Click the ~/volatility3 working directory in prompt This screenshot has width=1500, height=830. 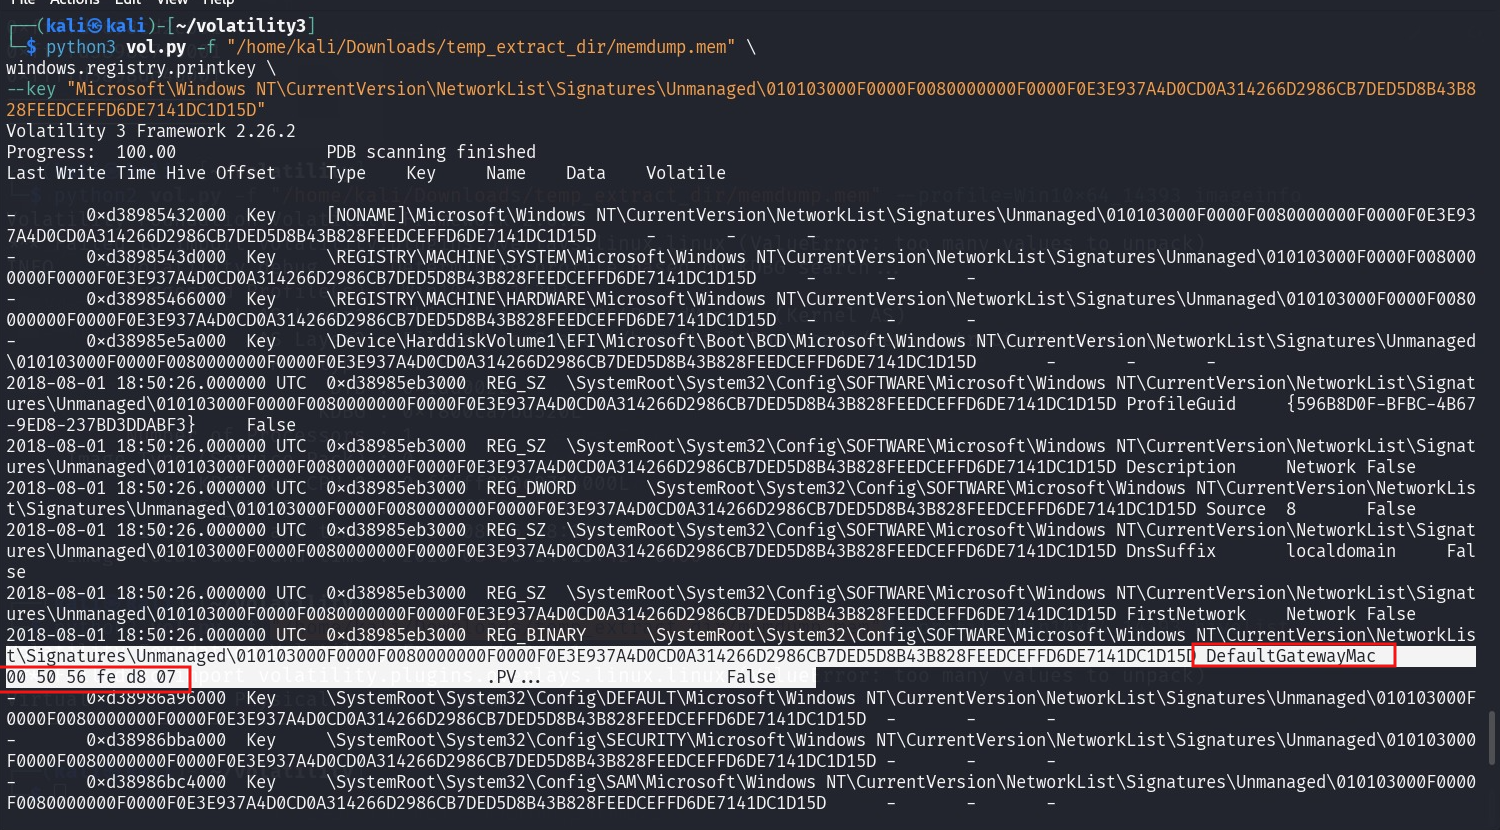tap(242, 26)
